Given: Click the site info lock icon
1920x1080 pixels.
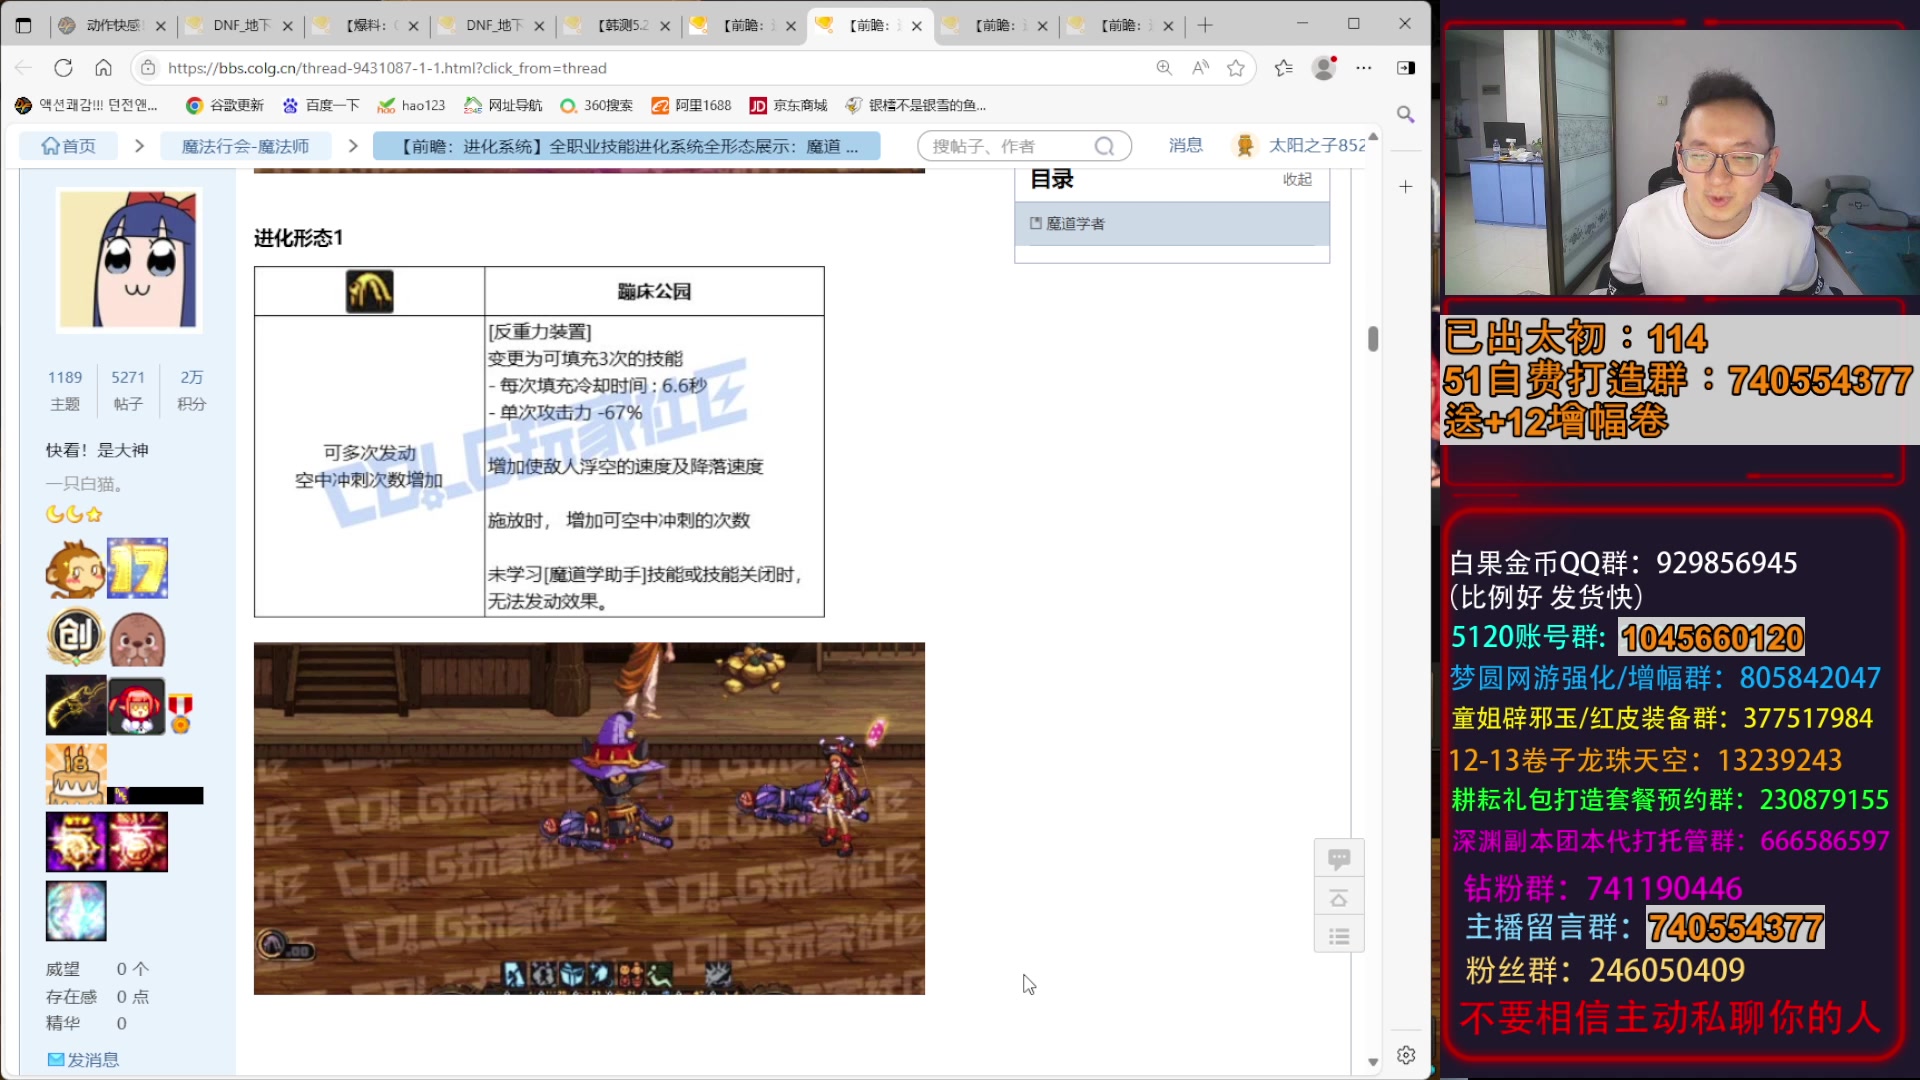Looking at the screenshot, I should 148,68.
